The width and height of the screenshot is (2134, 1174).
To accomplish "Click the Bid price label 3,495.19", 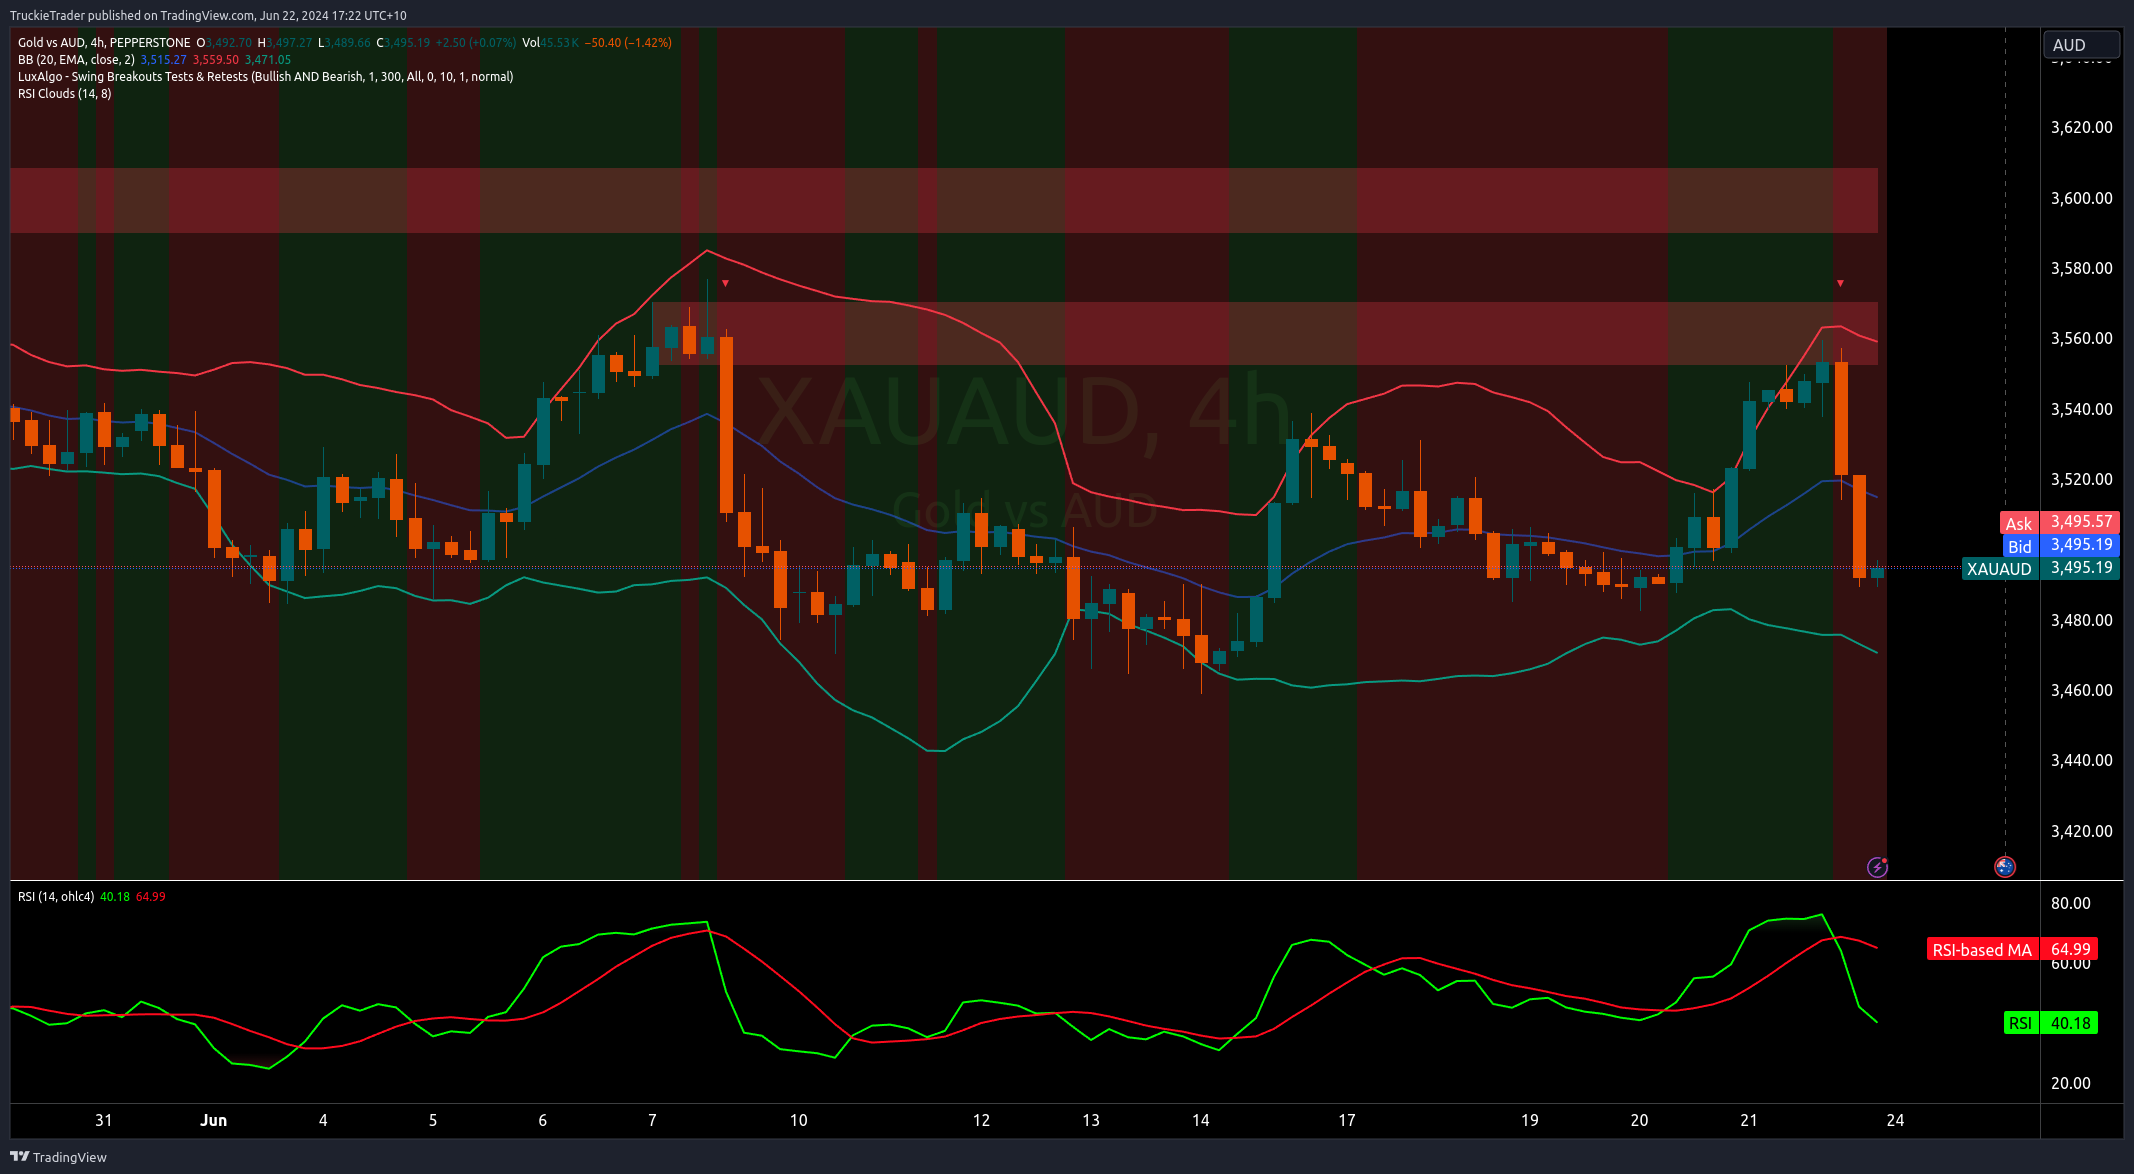I will tap(2060, 545).
